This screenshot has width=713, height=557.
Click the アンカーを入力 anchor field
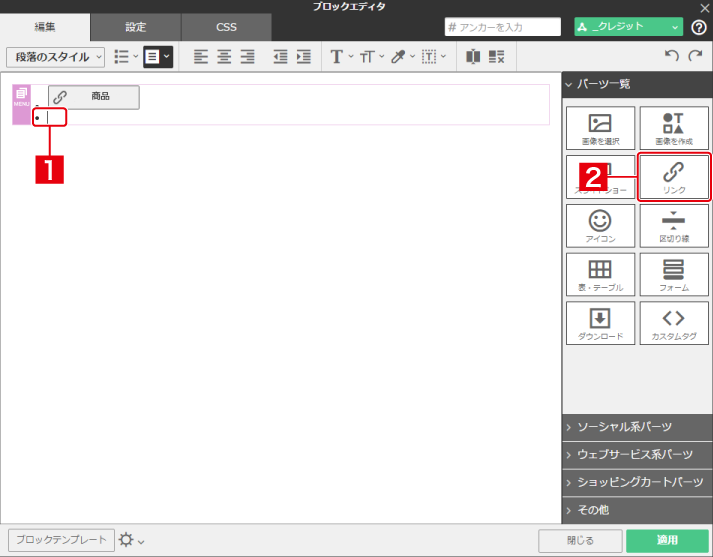(x=502, y=27)
